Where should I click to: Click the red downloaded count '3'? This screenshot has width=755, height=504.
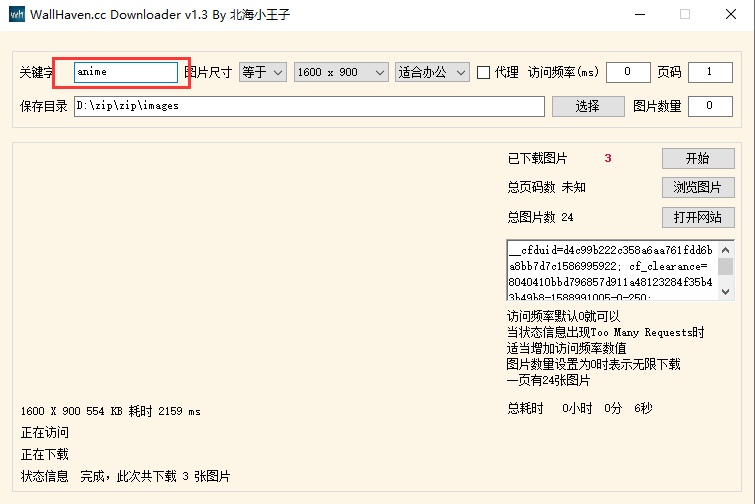608,158
